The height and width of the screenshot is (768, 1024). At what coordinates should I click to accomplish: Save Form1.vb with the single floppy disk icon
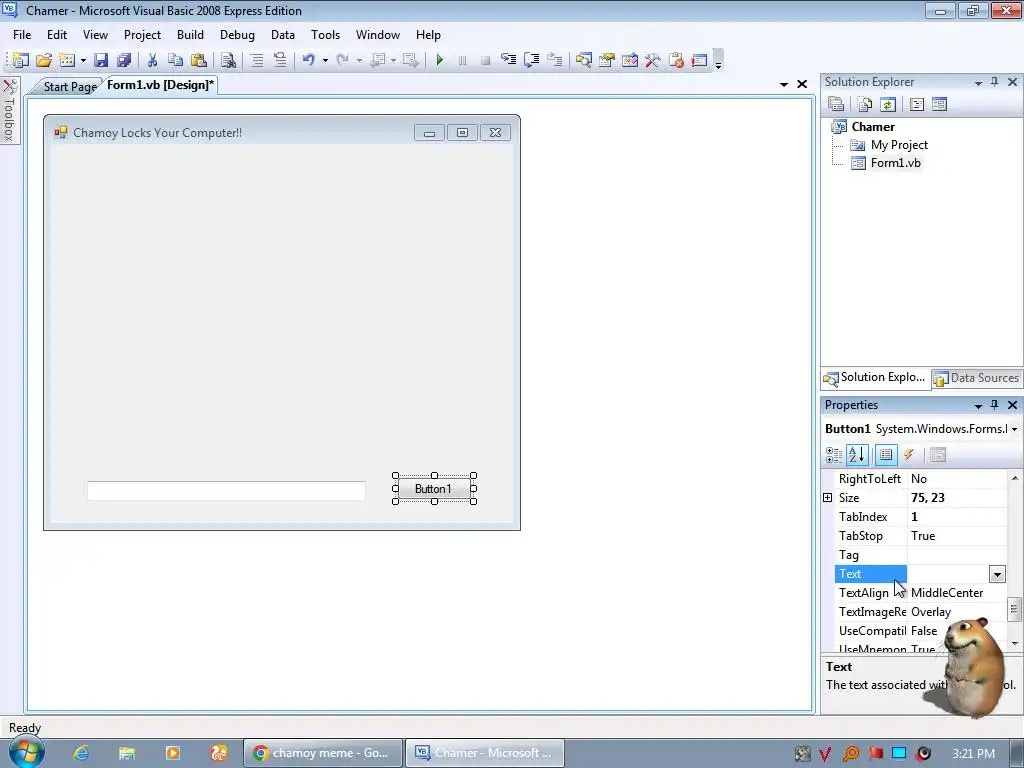(x=101, y=60)
